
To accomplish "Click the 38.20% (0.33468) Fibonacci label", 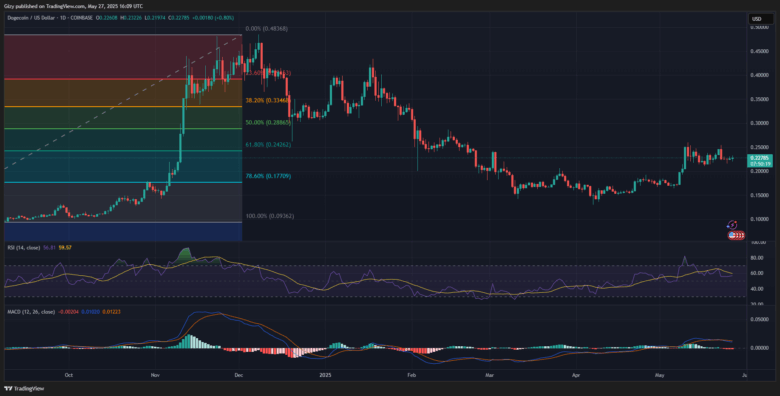I will [x=268, y=100].
